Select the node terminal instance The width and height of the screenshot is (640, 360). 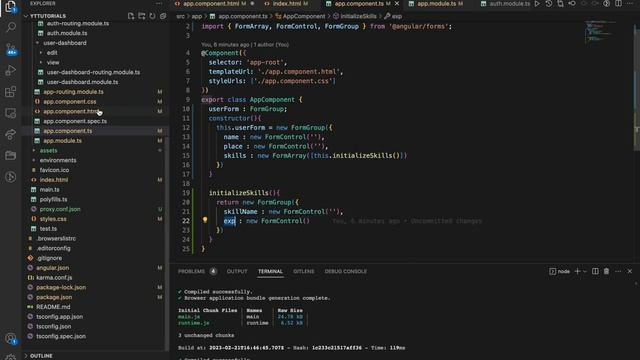[x=560, y=271]
